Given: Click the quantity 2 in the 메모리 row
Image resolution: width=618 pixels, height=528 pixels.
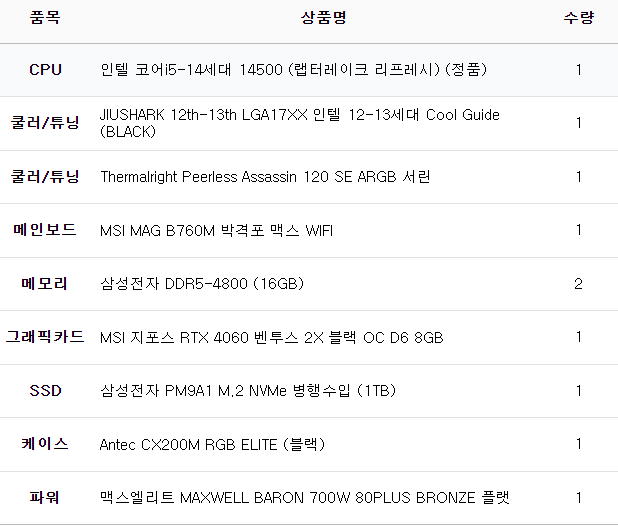Looking at the screenshot, I should [578, 284].
